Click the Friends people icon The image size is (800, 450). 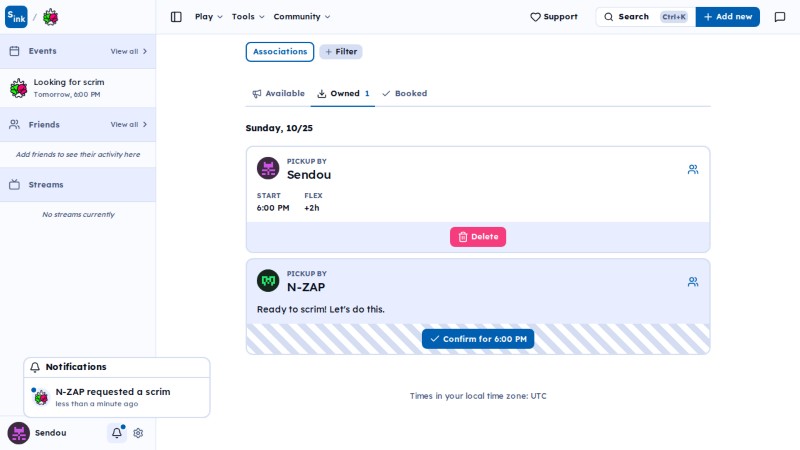click(14, 124)
